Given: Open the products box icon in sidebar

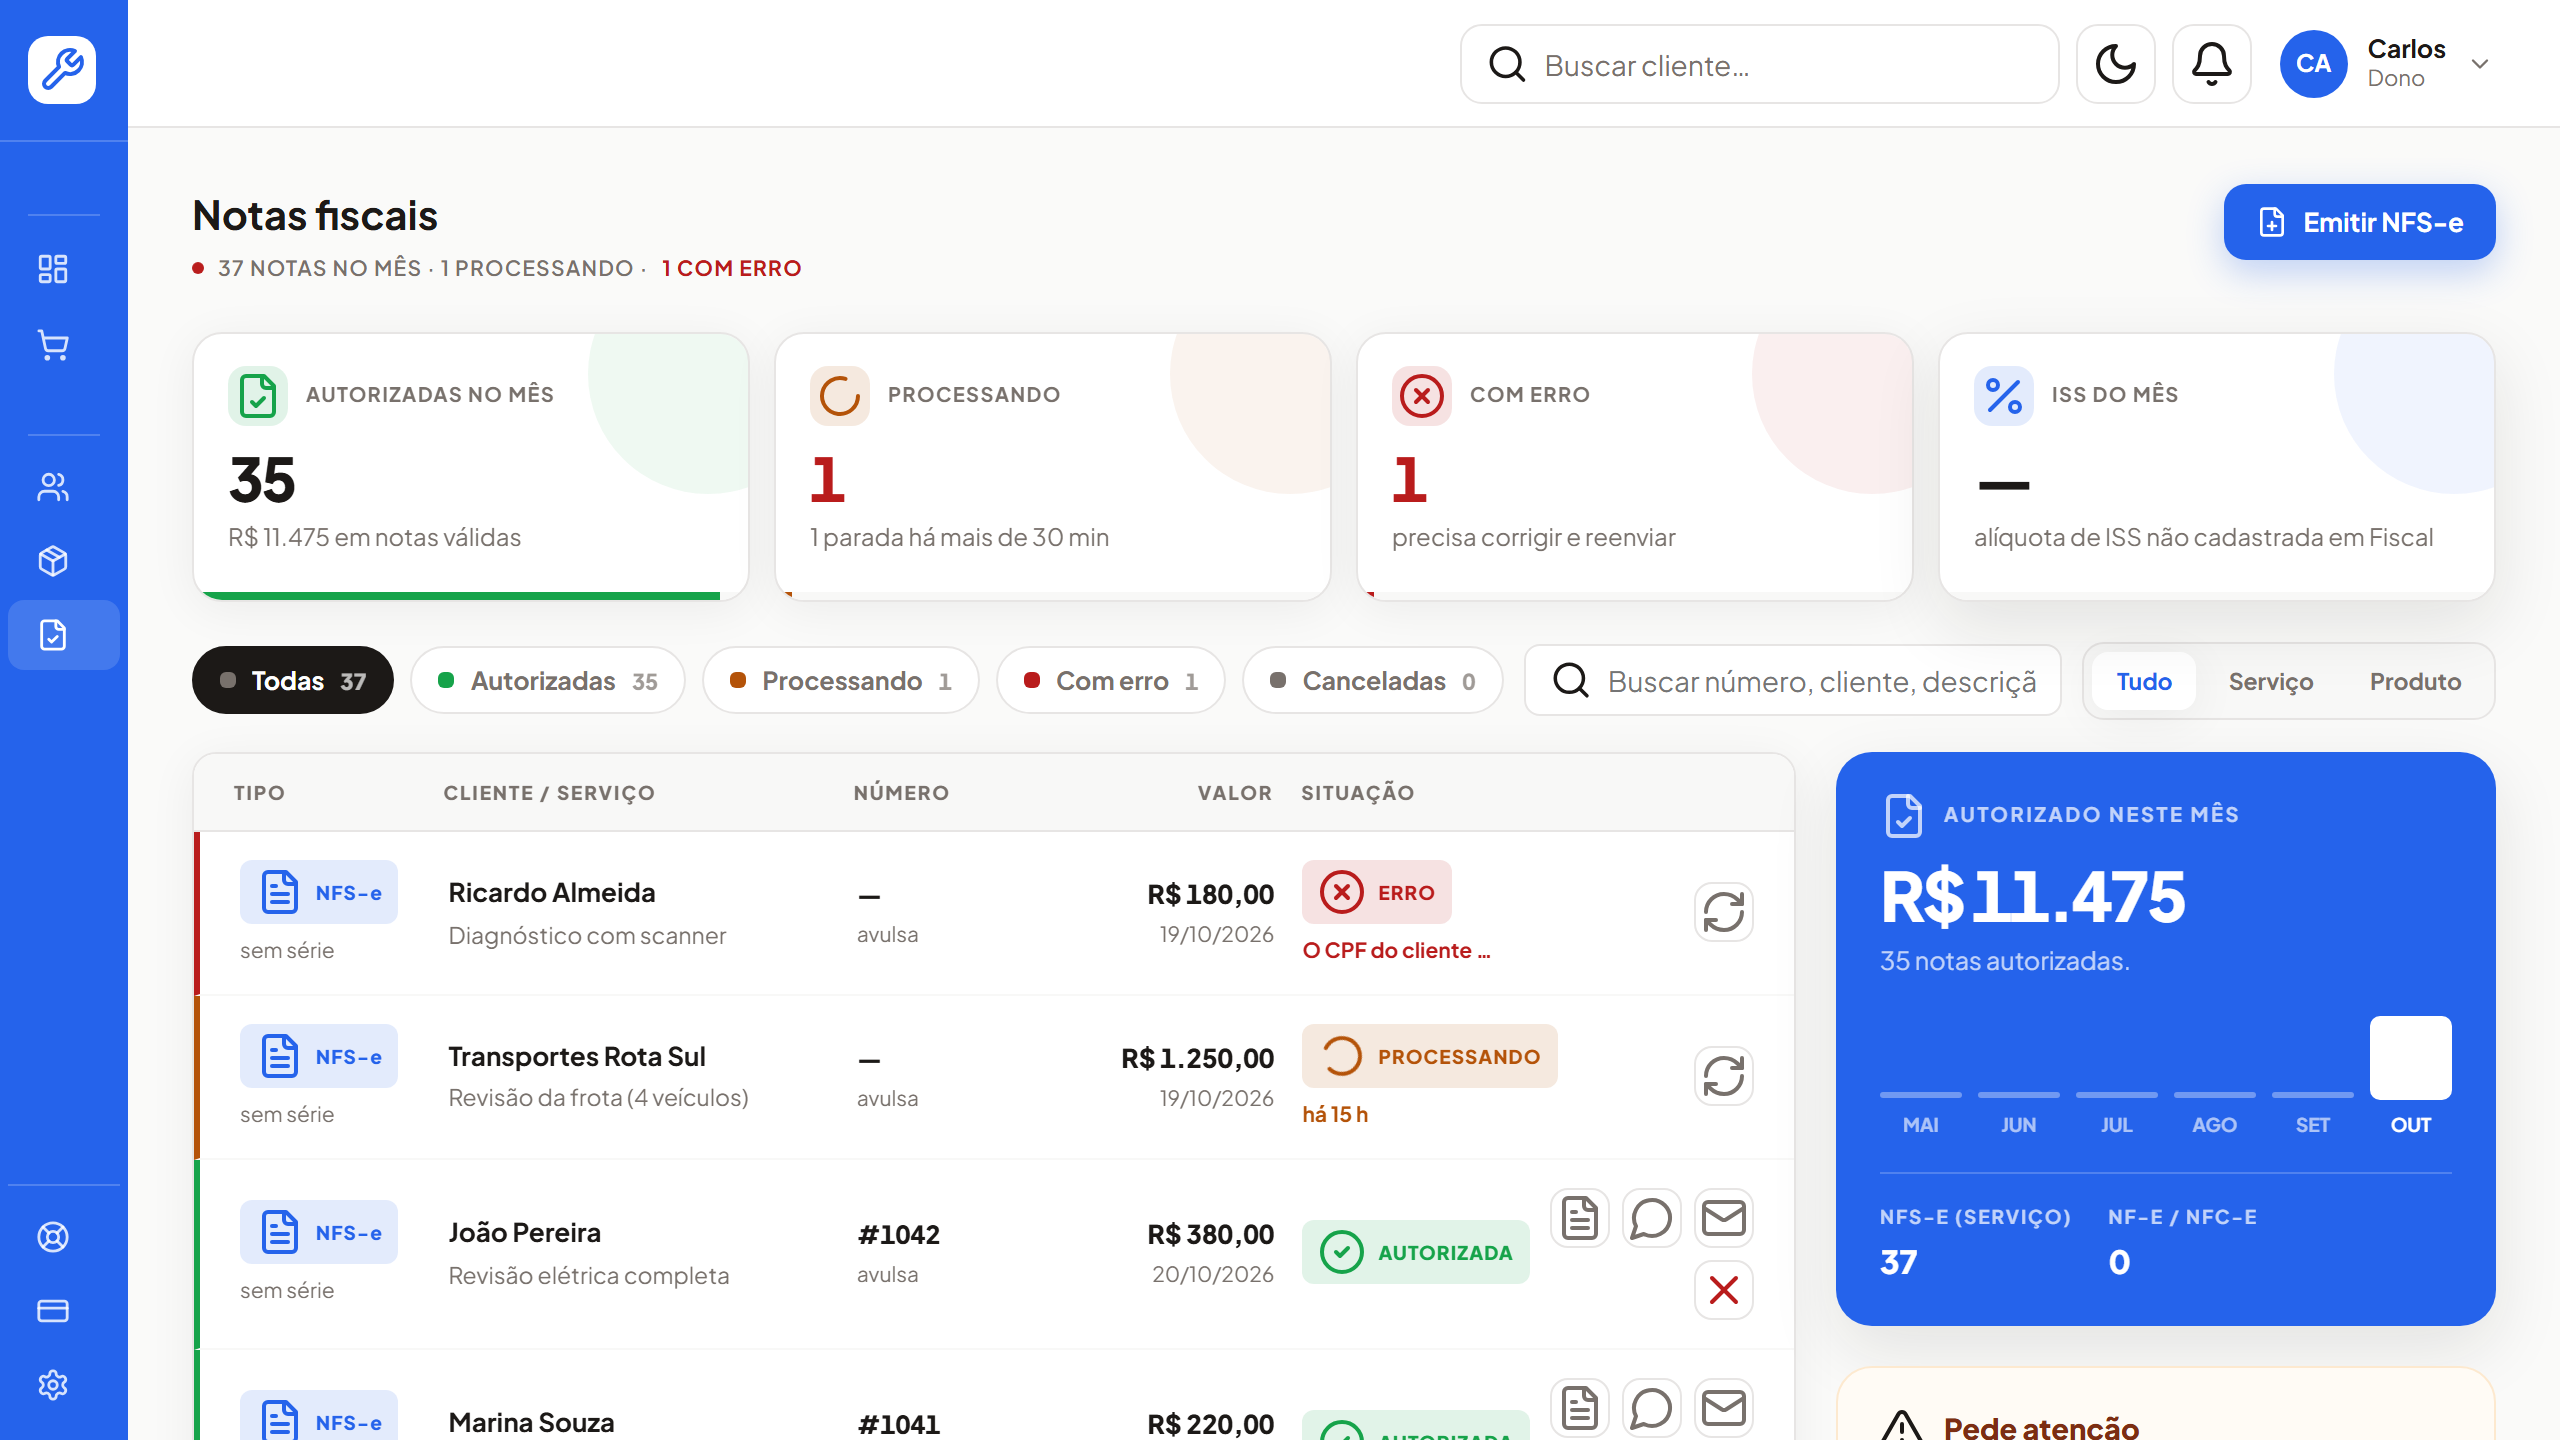Looking at the screenshot, I should coord(53,561).
